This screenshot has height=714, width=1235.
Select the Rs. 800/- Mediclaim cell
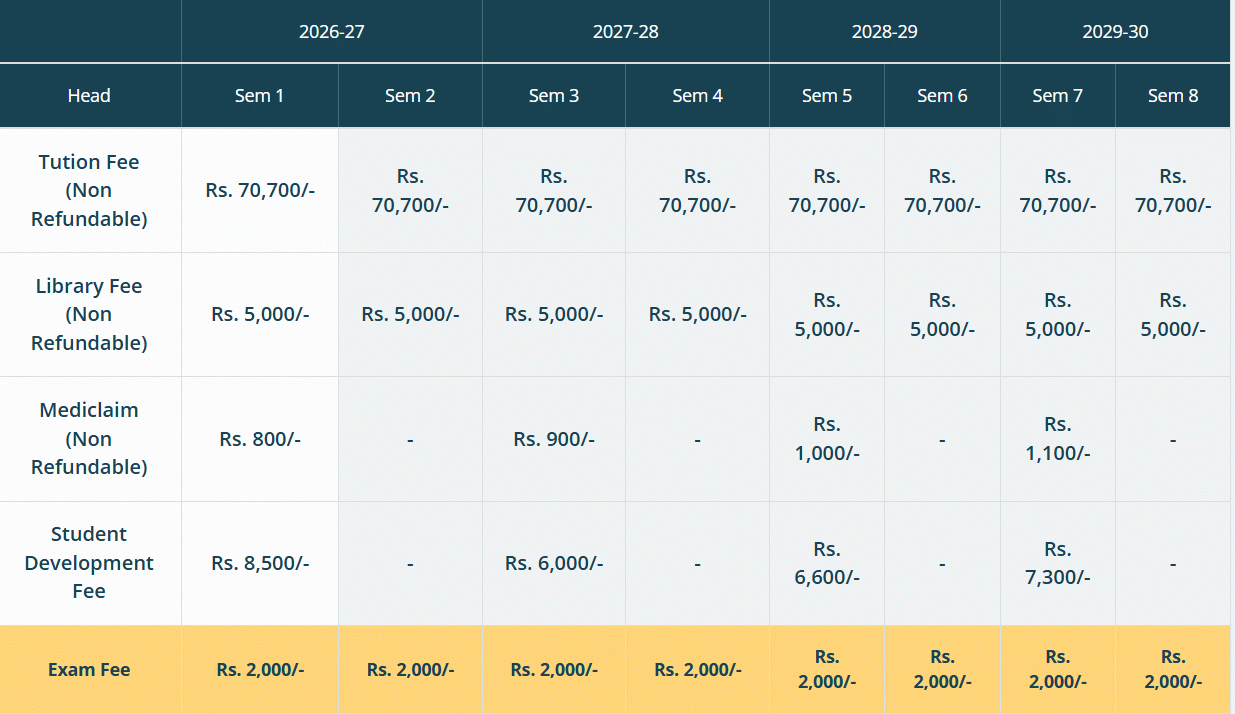pyautogui.click(x=260, y=438)
